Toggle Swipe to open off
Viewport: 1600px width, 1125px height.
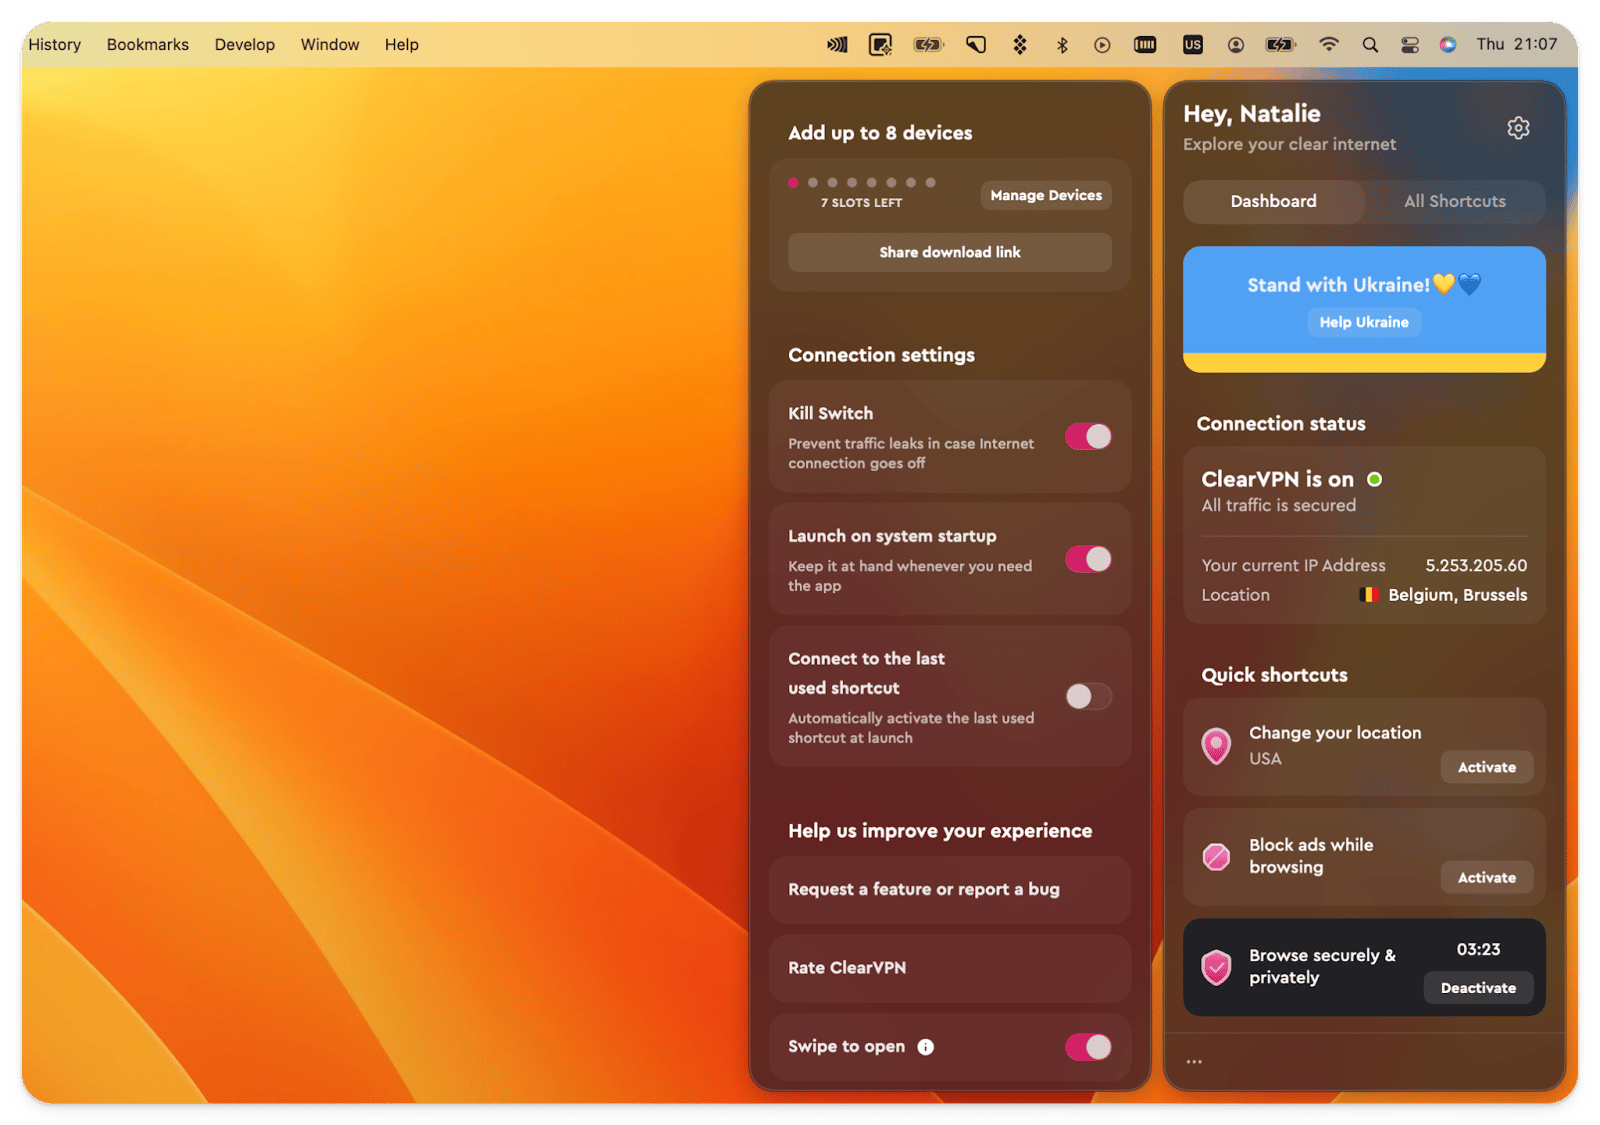click(1088, 1047)
